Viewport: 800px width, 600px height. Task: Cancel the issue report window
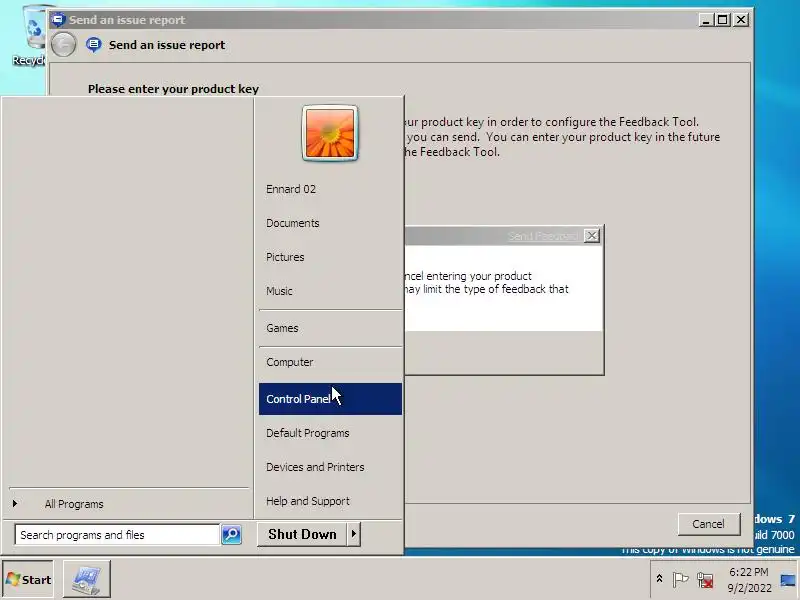point(708,524)
